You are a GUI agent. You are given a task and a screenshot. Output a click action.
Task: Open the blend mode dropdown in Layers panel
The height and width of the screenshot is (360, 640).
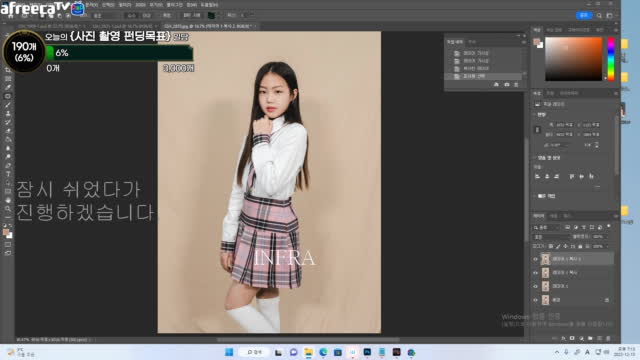point(551,237)
